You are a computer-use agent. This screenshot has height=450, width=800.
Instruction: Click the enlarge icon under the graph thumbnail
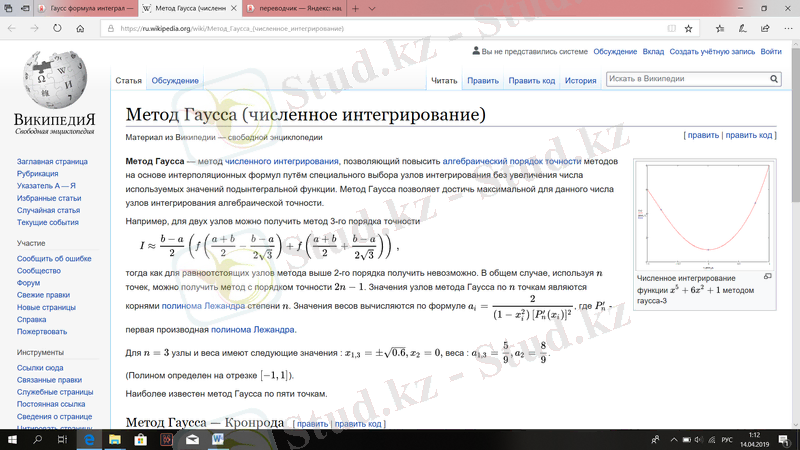point(767,275)
